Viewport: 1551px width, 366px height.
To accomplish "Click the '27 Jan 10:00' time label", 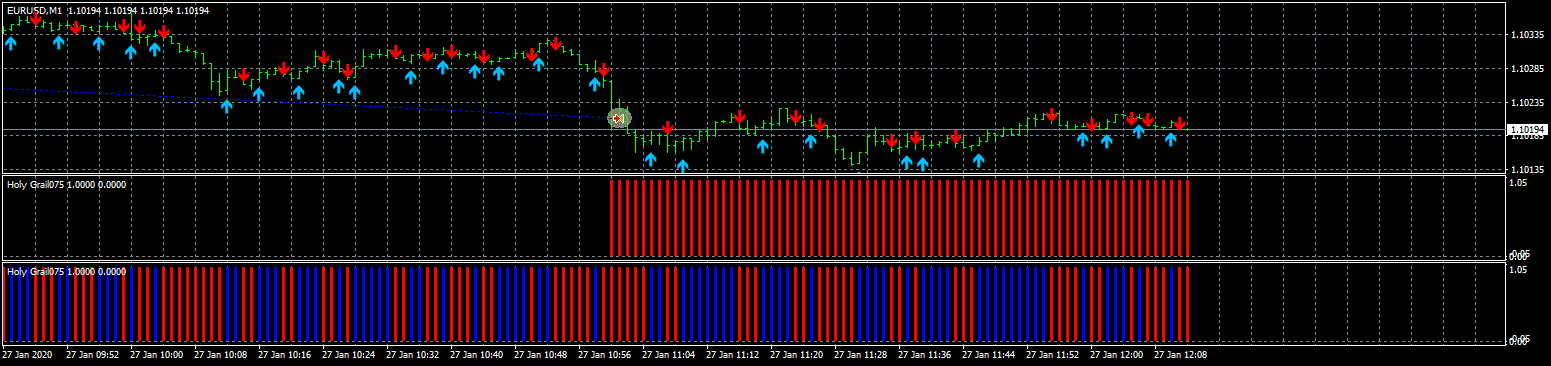I will click(156, 354).
